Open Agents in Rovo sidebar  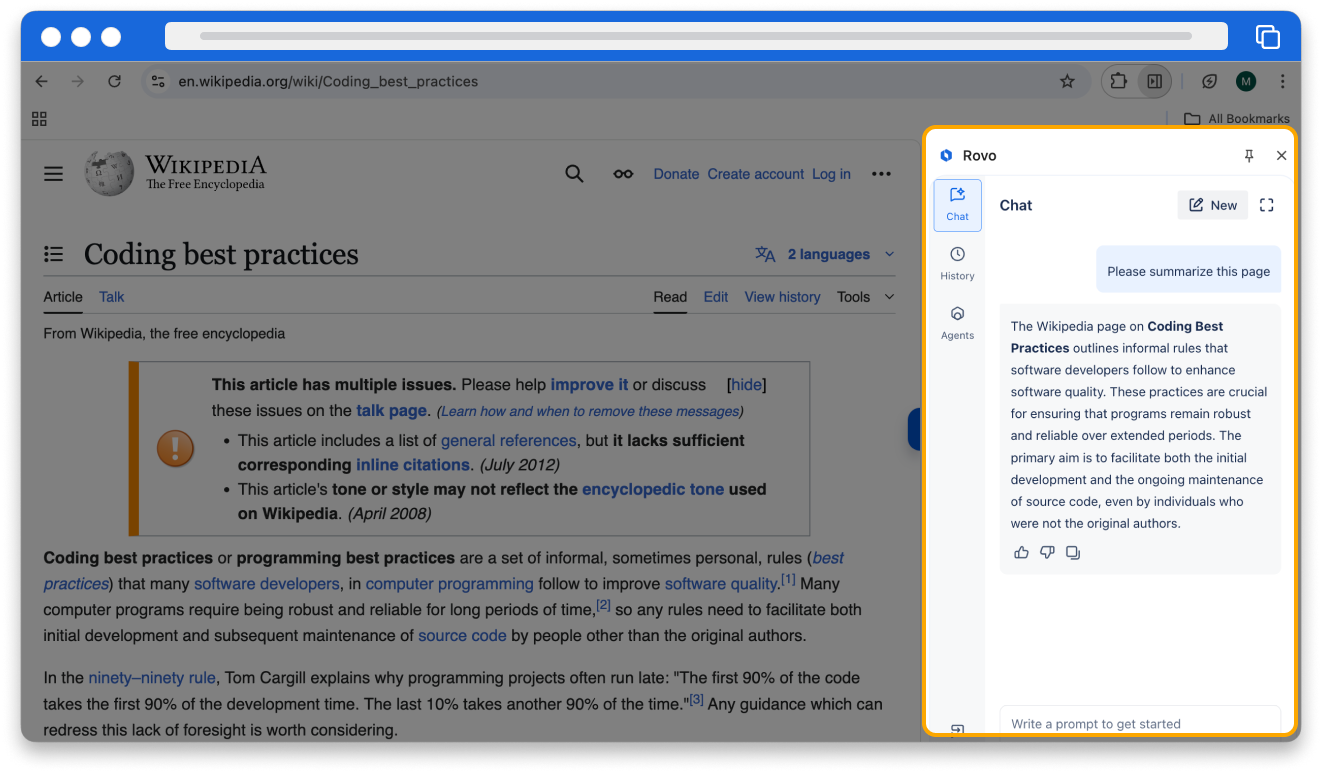[x=957, y=323]
